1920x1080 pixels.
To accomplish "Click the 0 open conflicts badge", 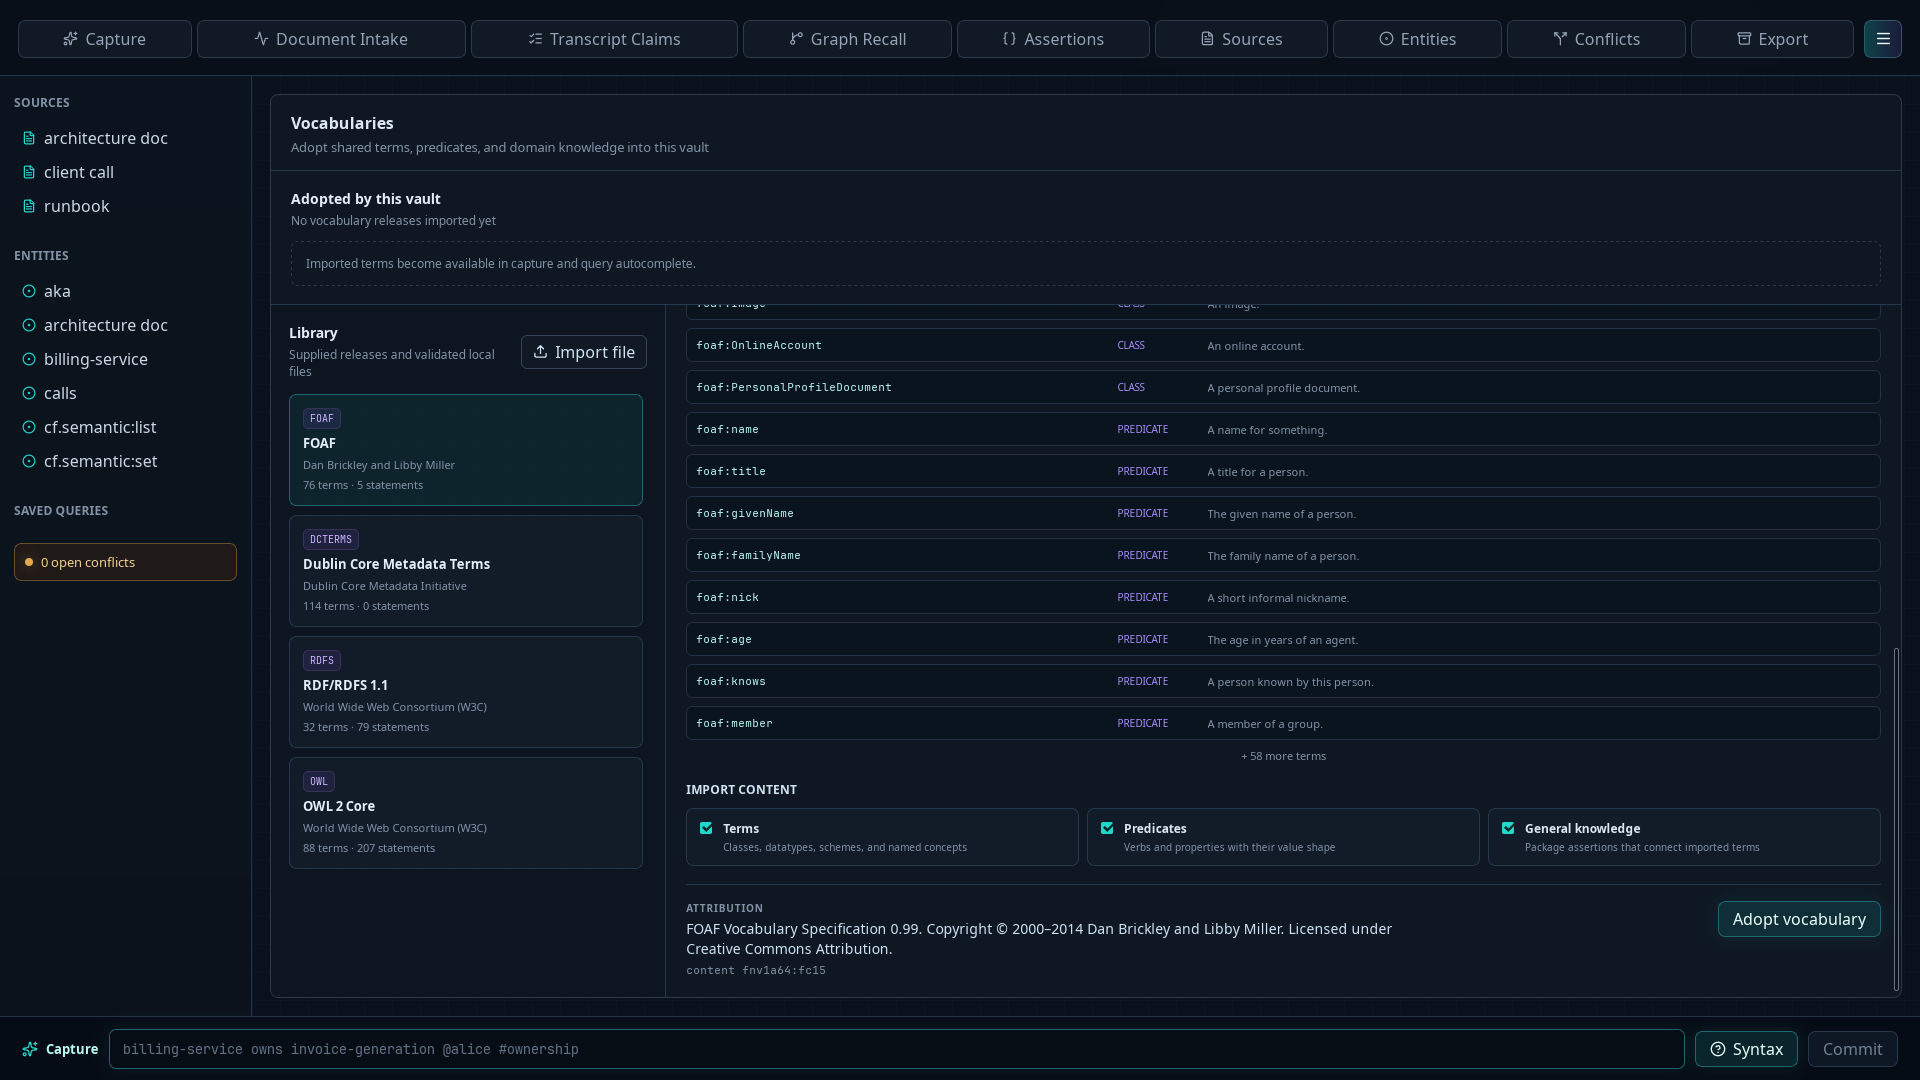I will tap(125, 562).
